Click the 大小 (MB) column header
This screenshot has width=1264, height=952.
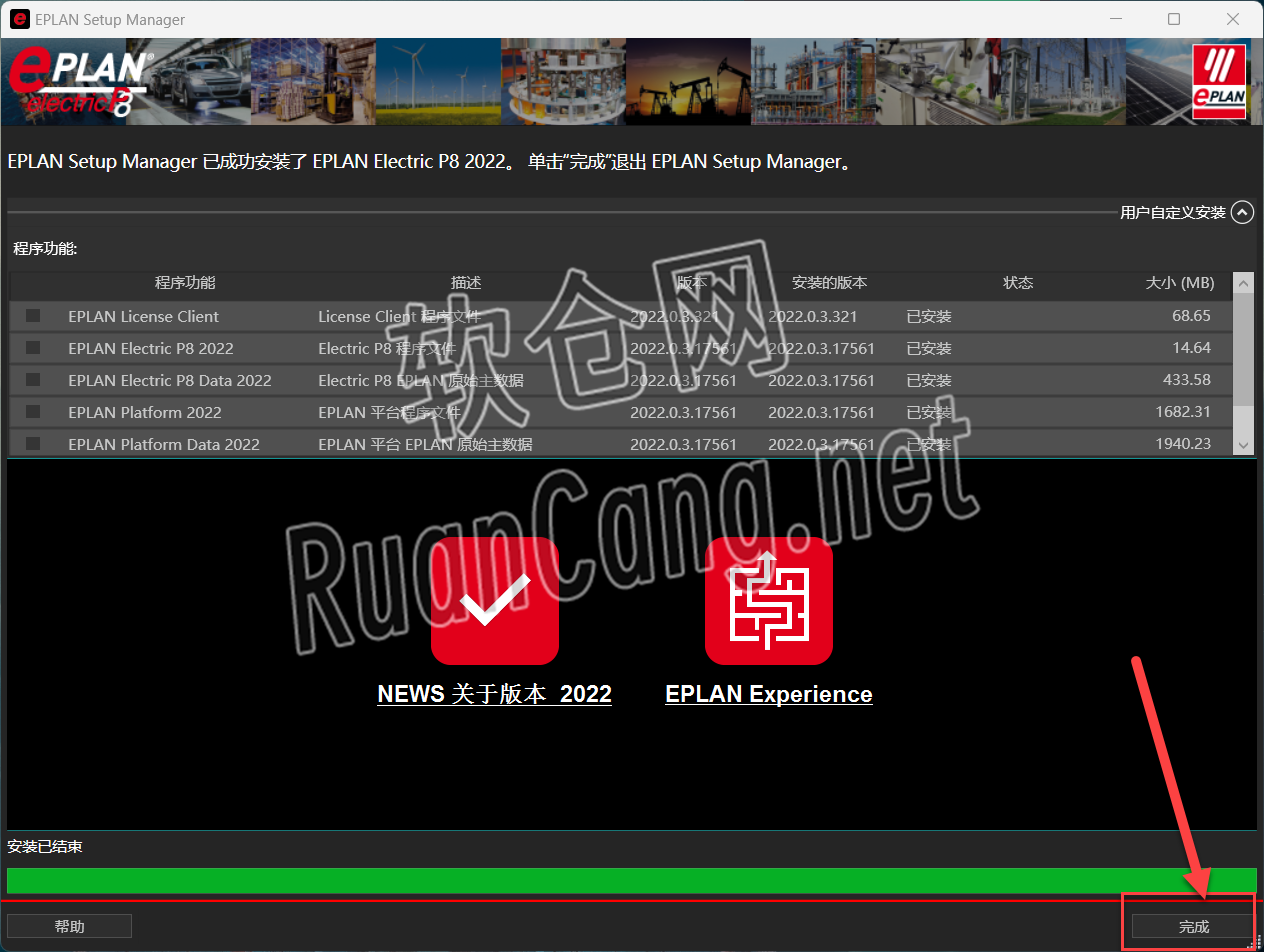[1179, 283]
